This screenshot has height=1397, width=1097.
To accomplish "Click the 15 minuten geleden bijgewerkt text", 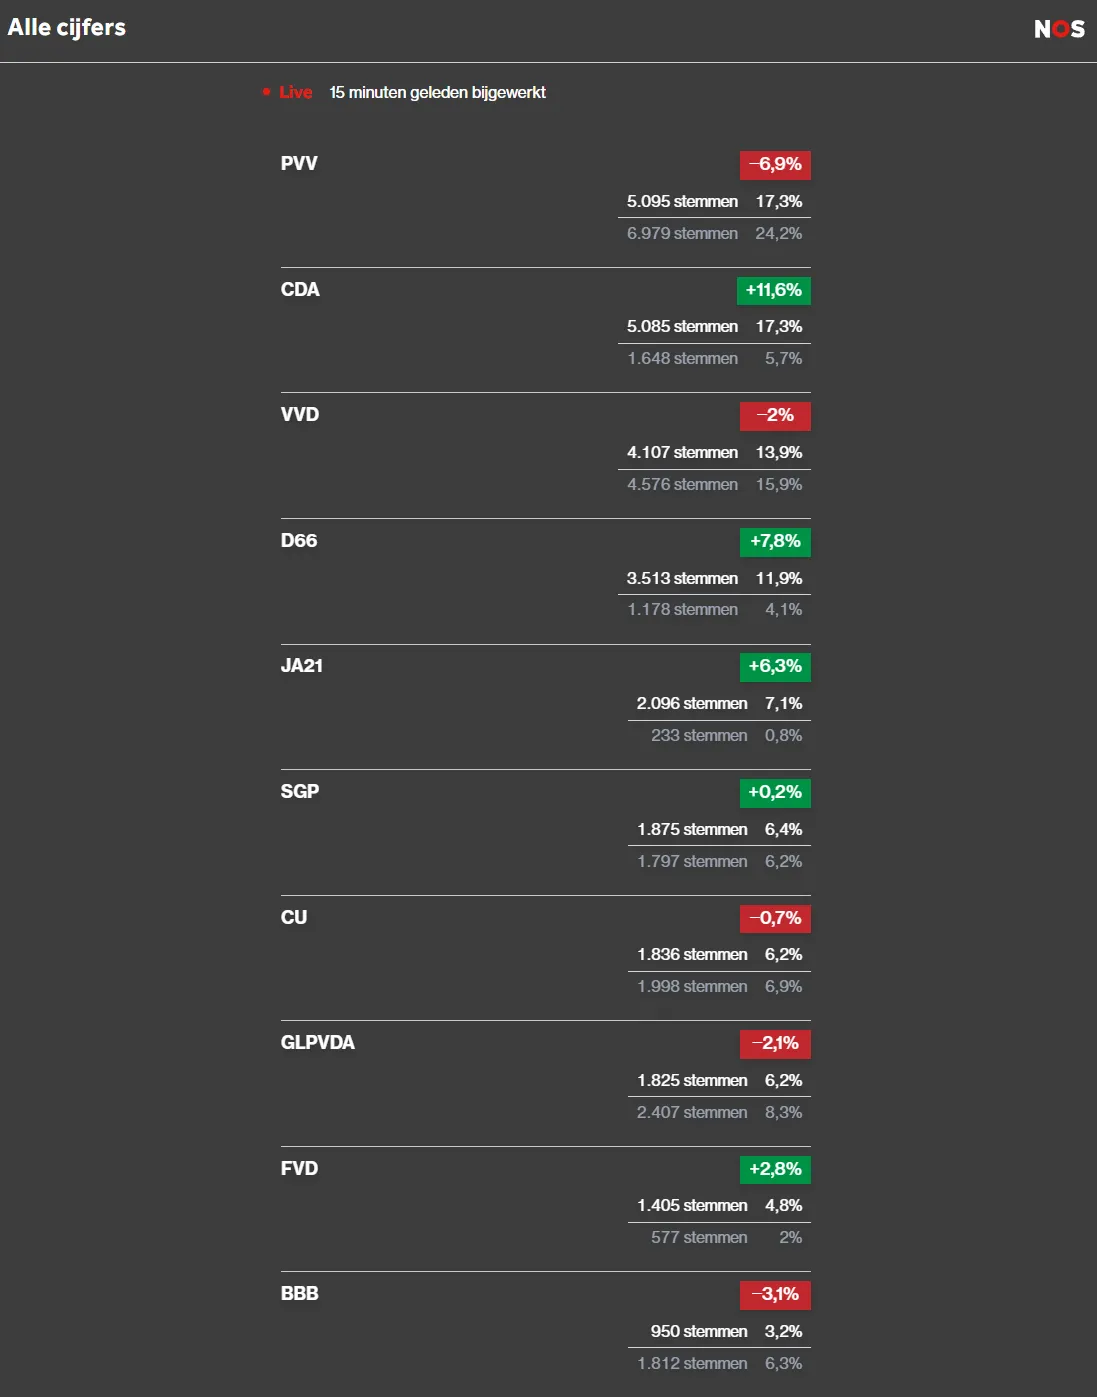I will [437, 92].
